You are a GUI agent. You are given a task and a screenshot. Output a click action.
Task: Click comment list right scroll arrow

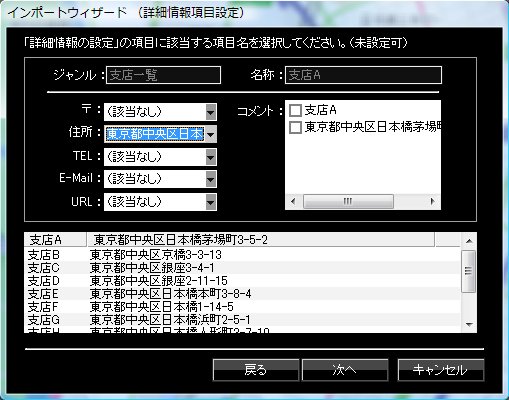point(432,201)
